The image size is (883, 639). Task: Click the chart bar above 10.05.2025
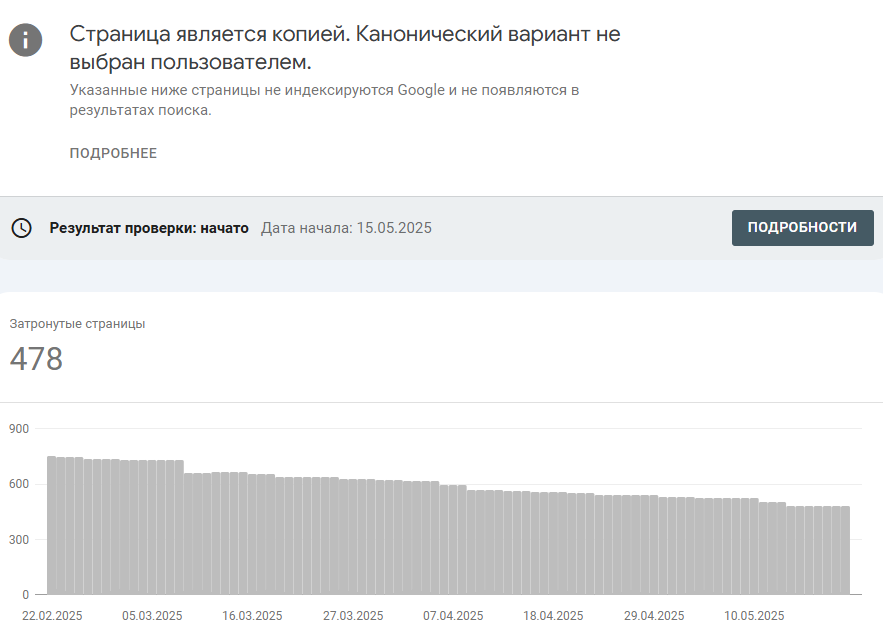[x=754, y=546]
